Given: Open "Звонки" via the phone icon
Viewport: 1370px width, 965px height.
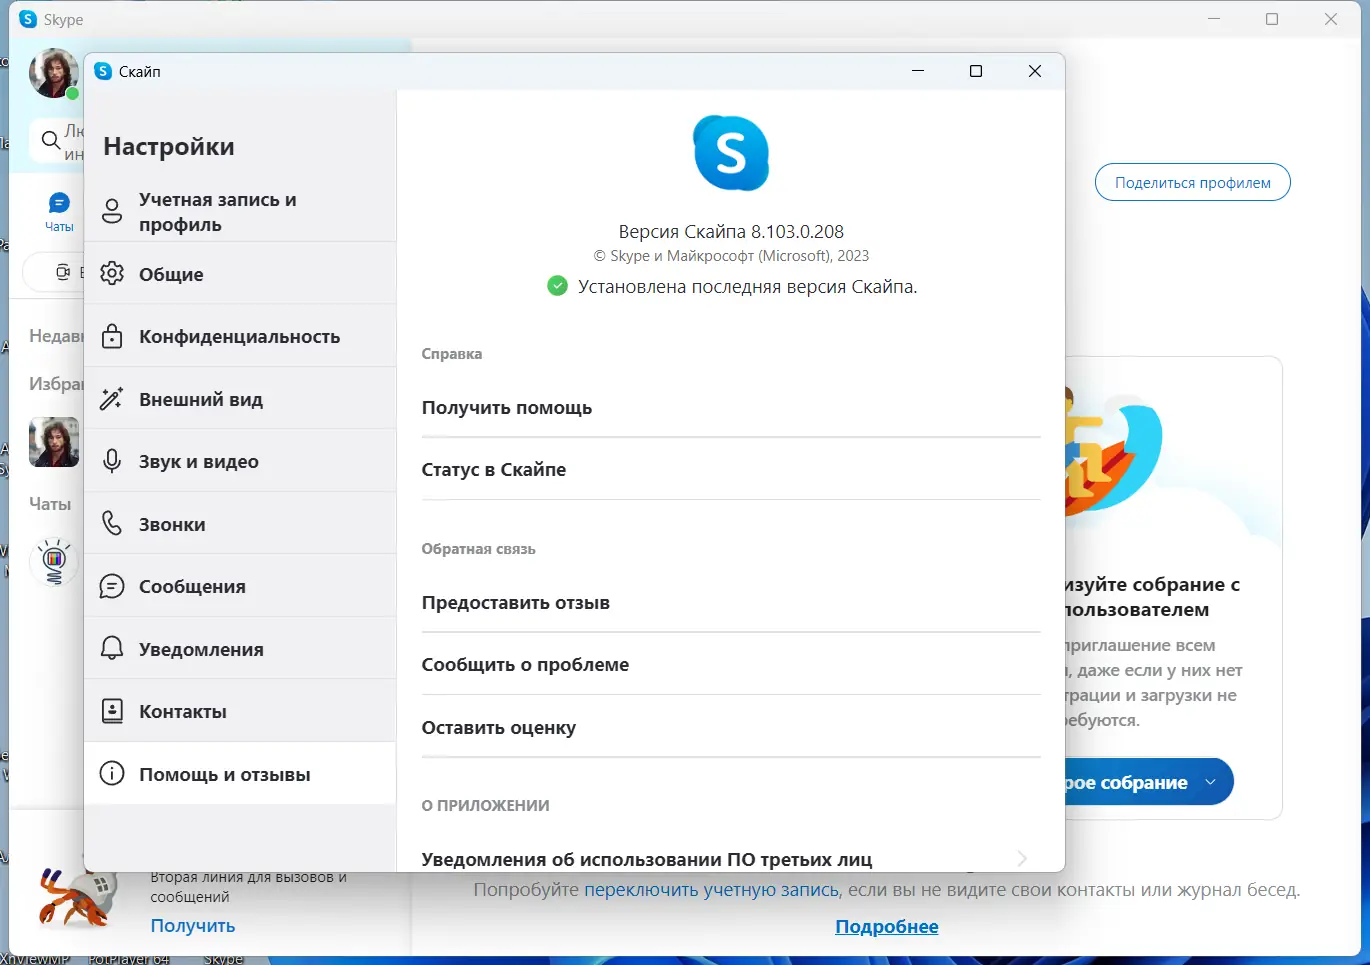Looking at the screenshot, I should tap(113, 523).
